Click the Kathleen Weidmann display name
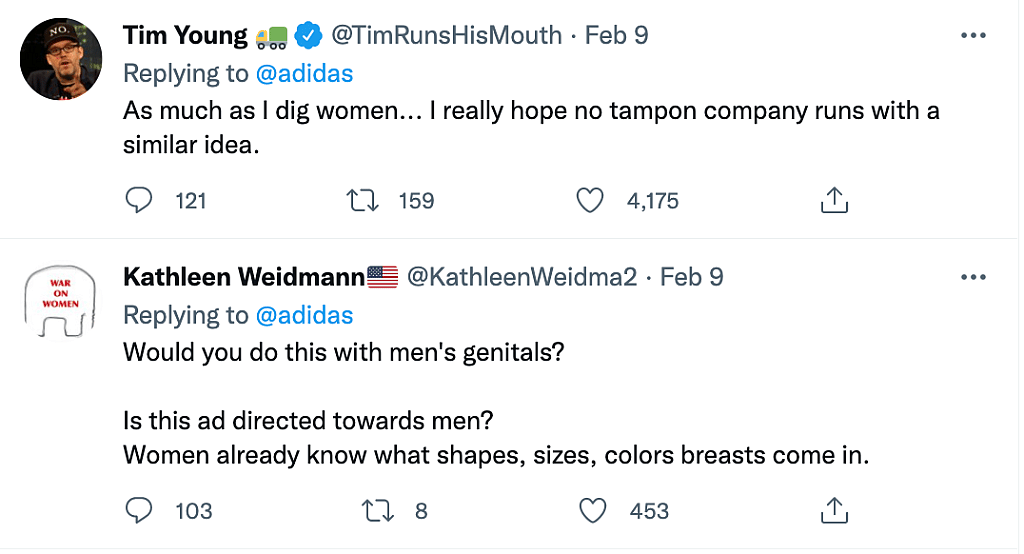Image resolution: width=1024 pixels, height=554 pixels. [x=243, y=277]
